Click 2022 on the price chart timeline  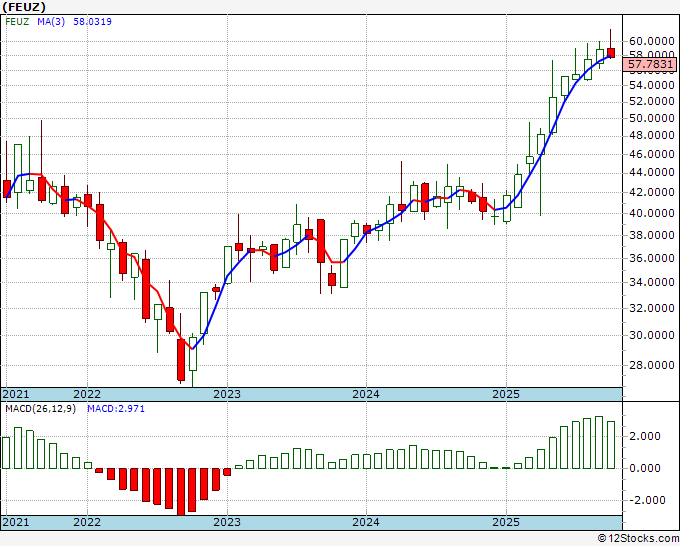87,394
